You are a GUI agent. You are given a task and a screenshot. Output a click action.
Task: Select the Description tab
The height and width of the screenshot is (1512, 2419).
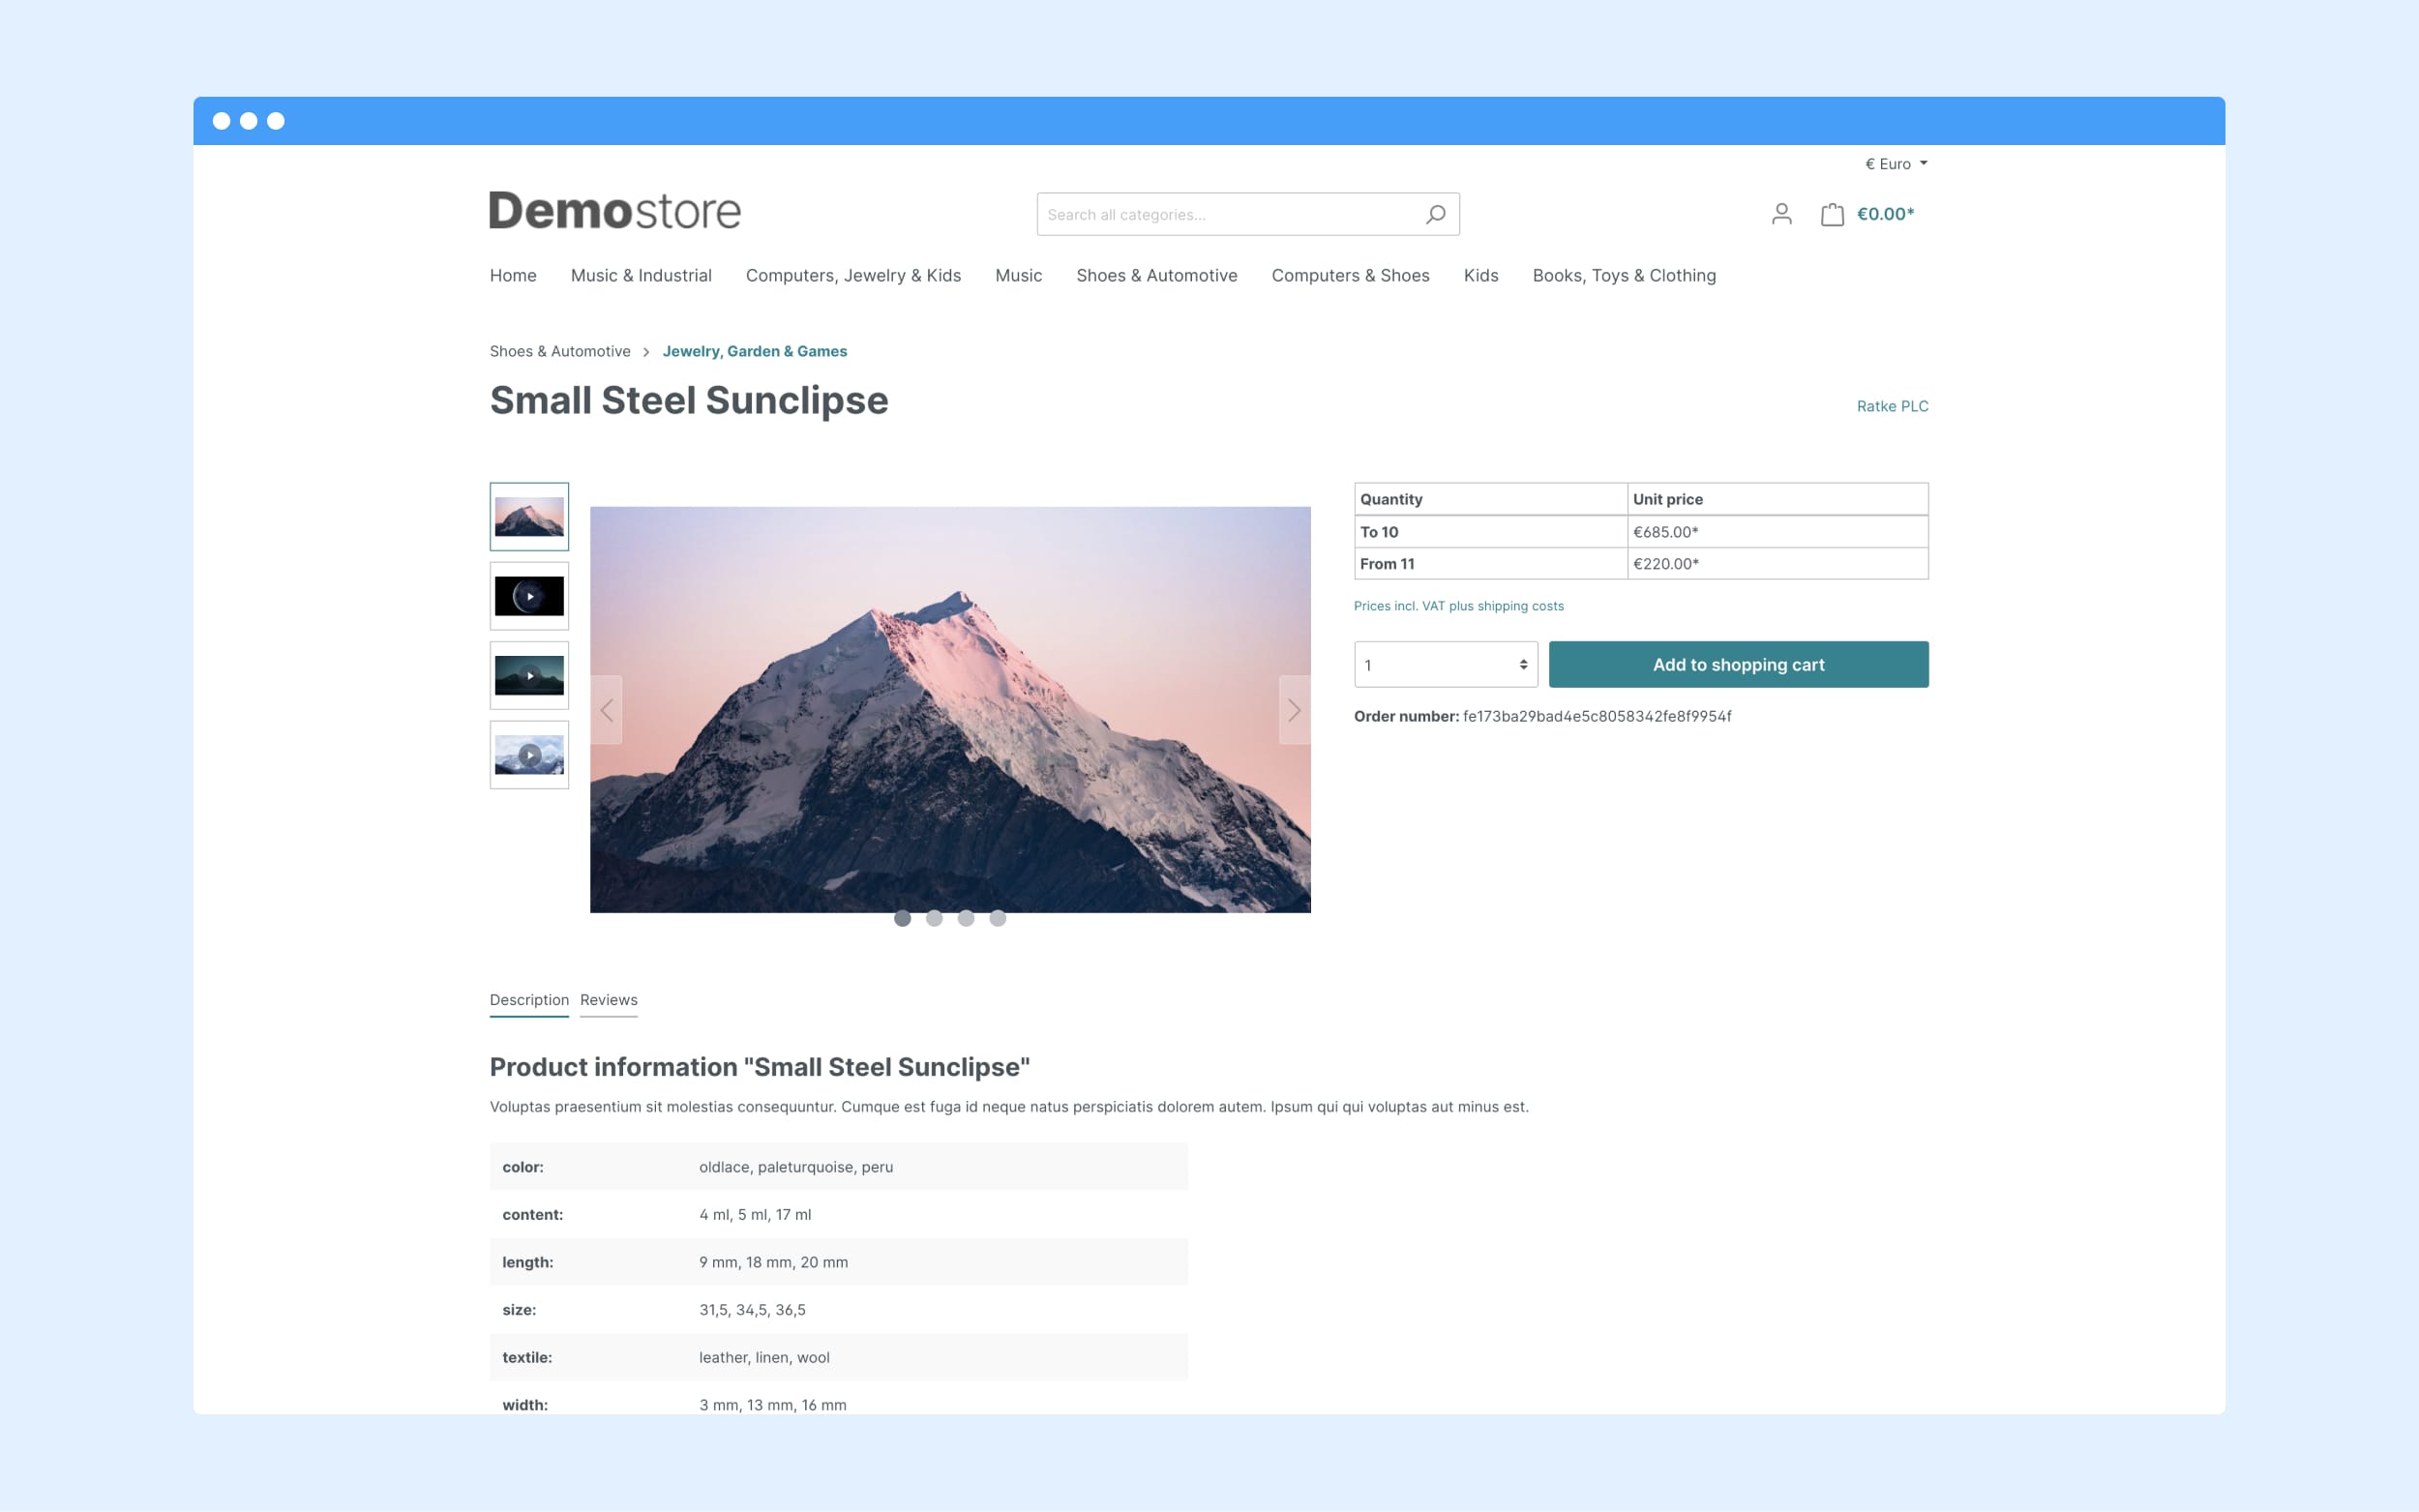coord(527,998)
